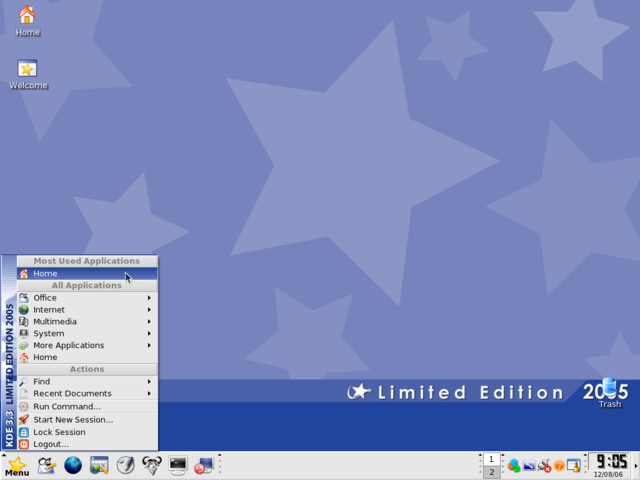Screen dimensions: 640x480
Task: Click the Recent Documents page icon in menu
Action: pos(24,393)
